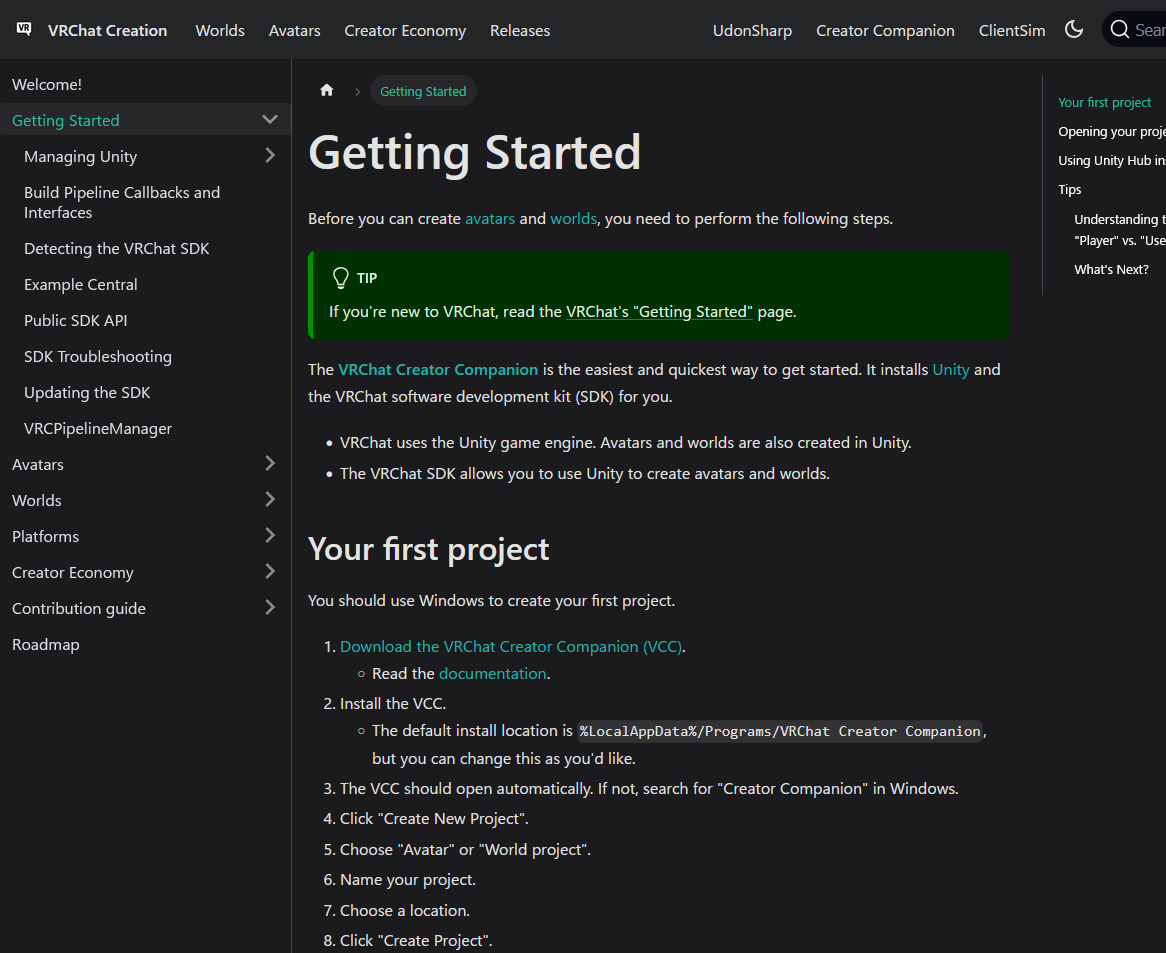Click the VRChat logo icon
The height and width of the screenshot is (953, 1166).
click(24, 29)
